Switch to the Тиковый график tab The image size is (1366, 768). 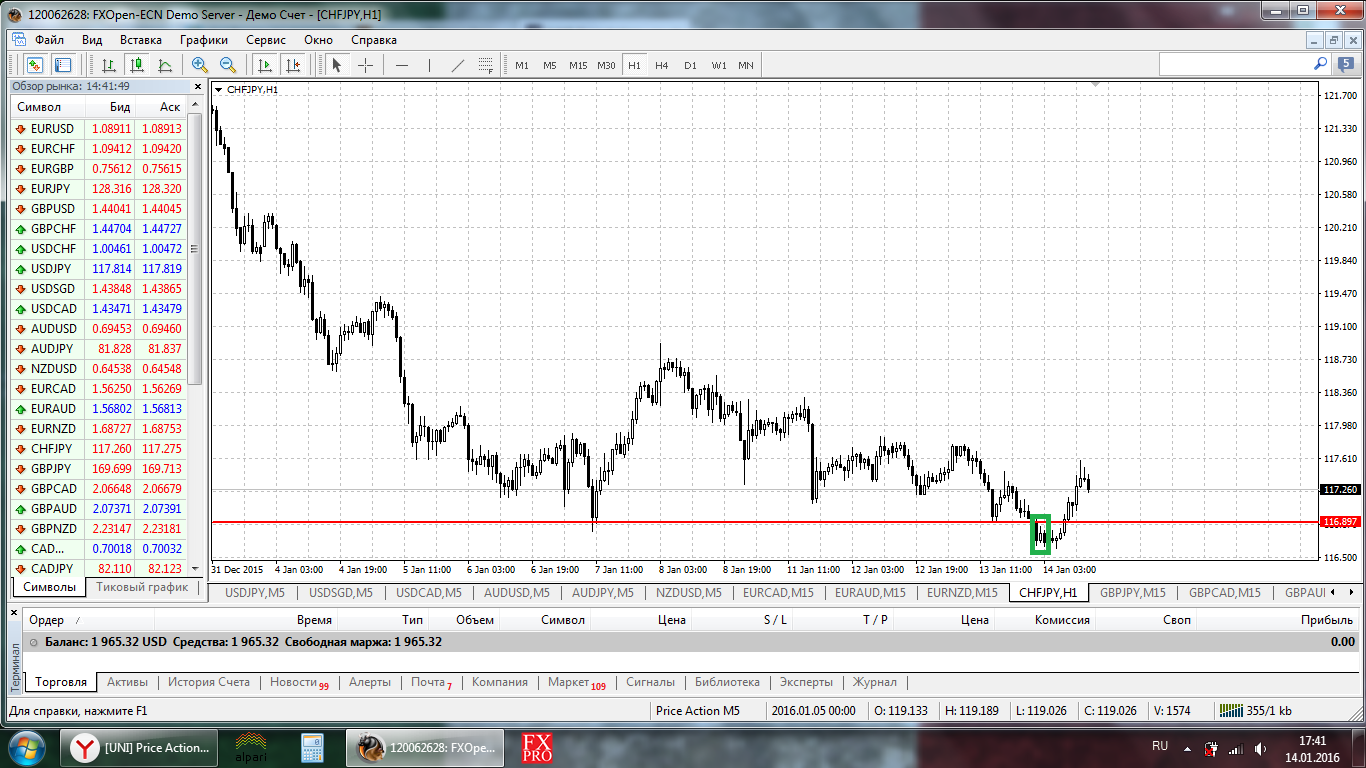pos(141,587)
